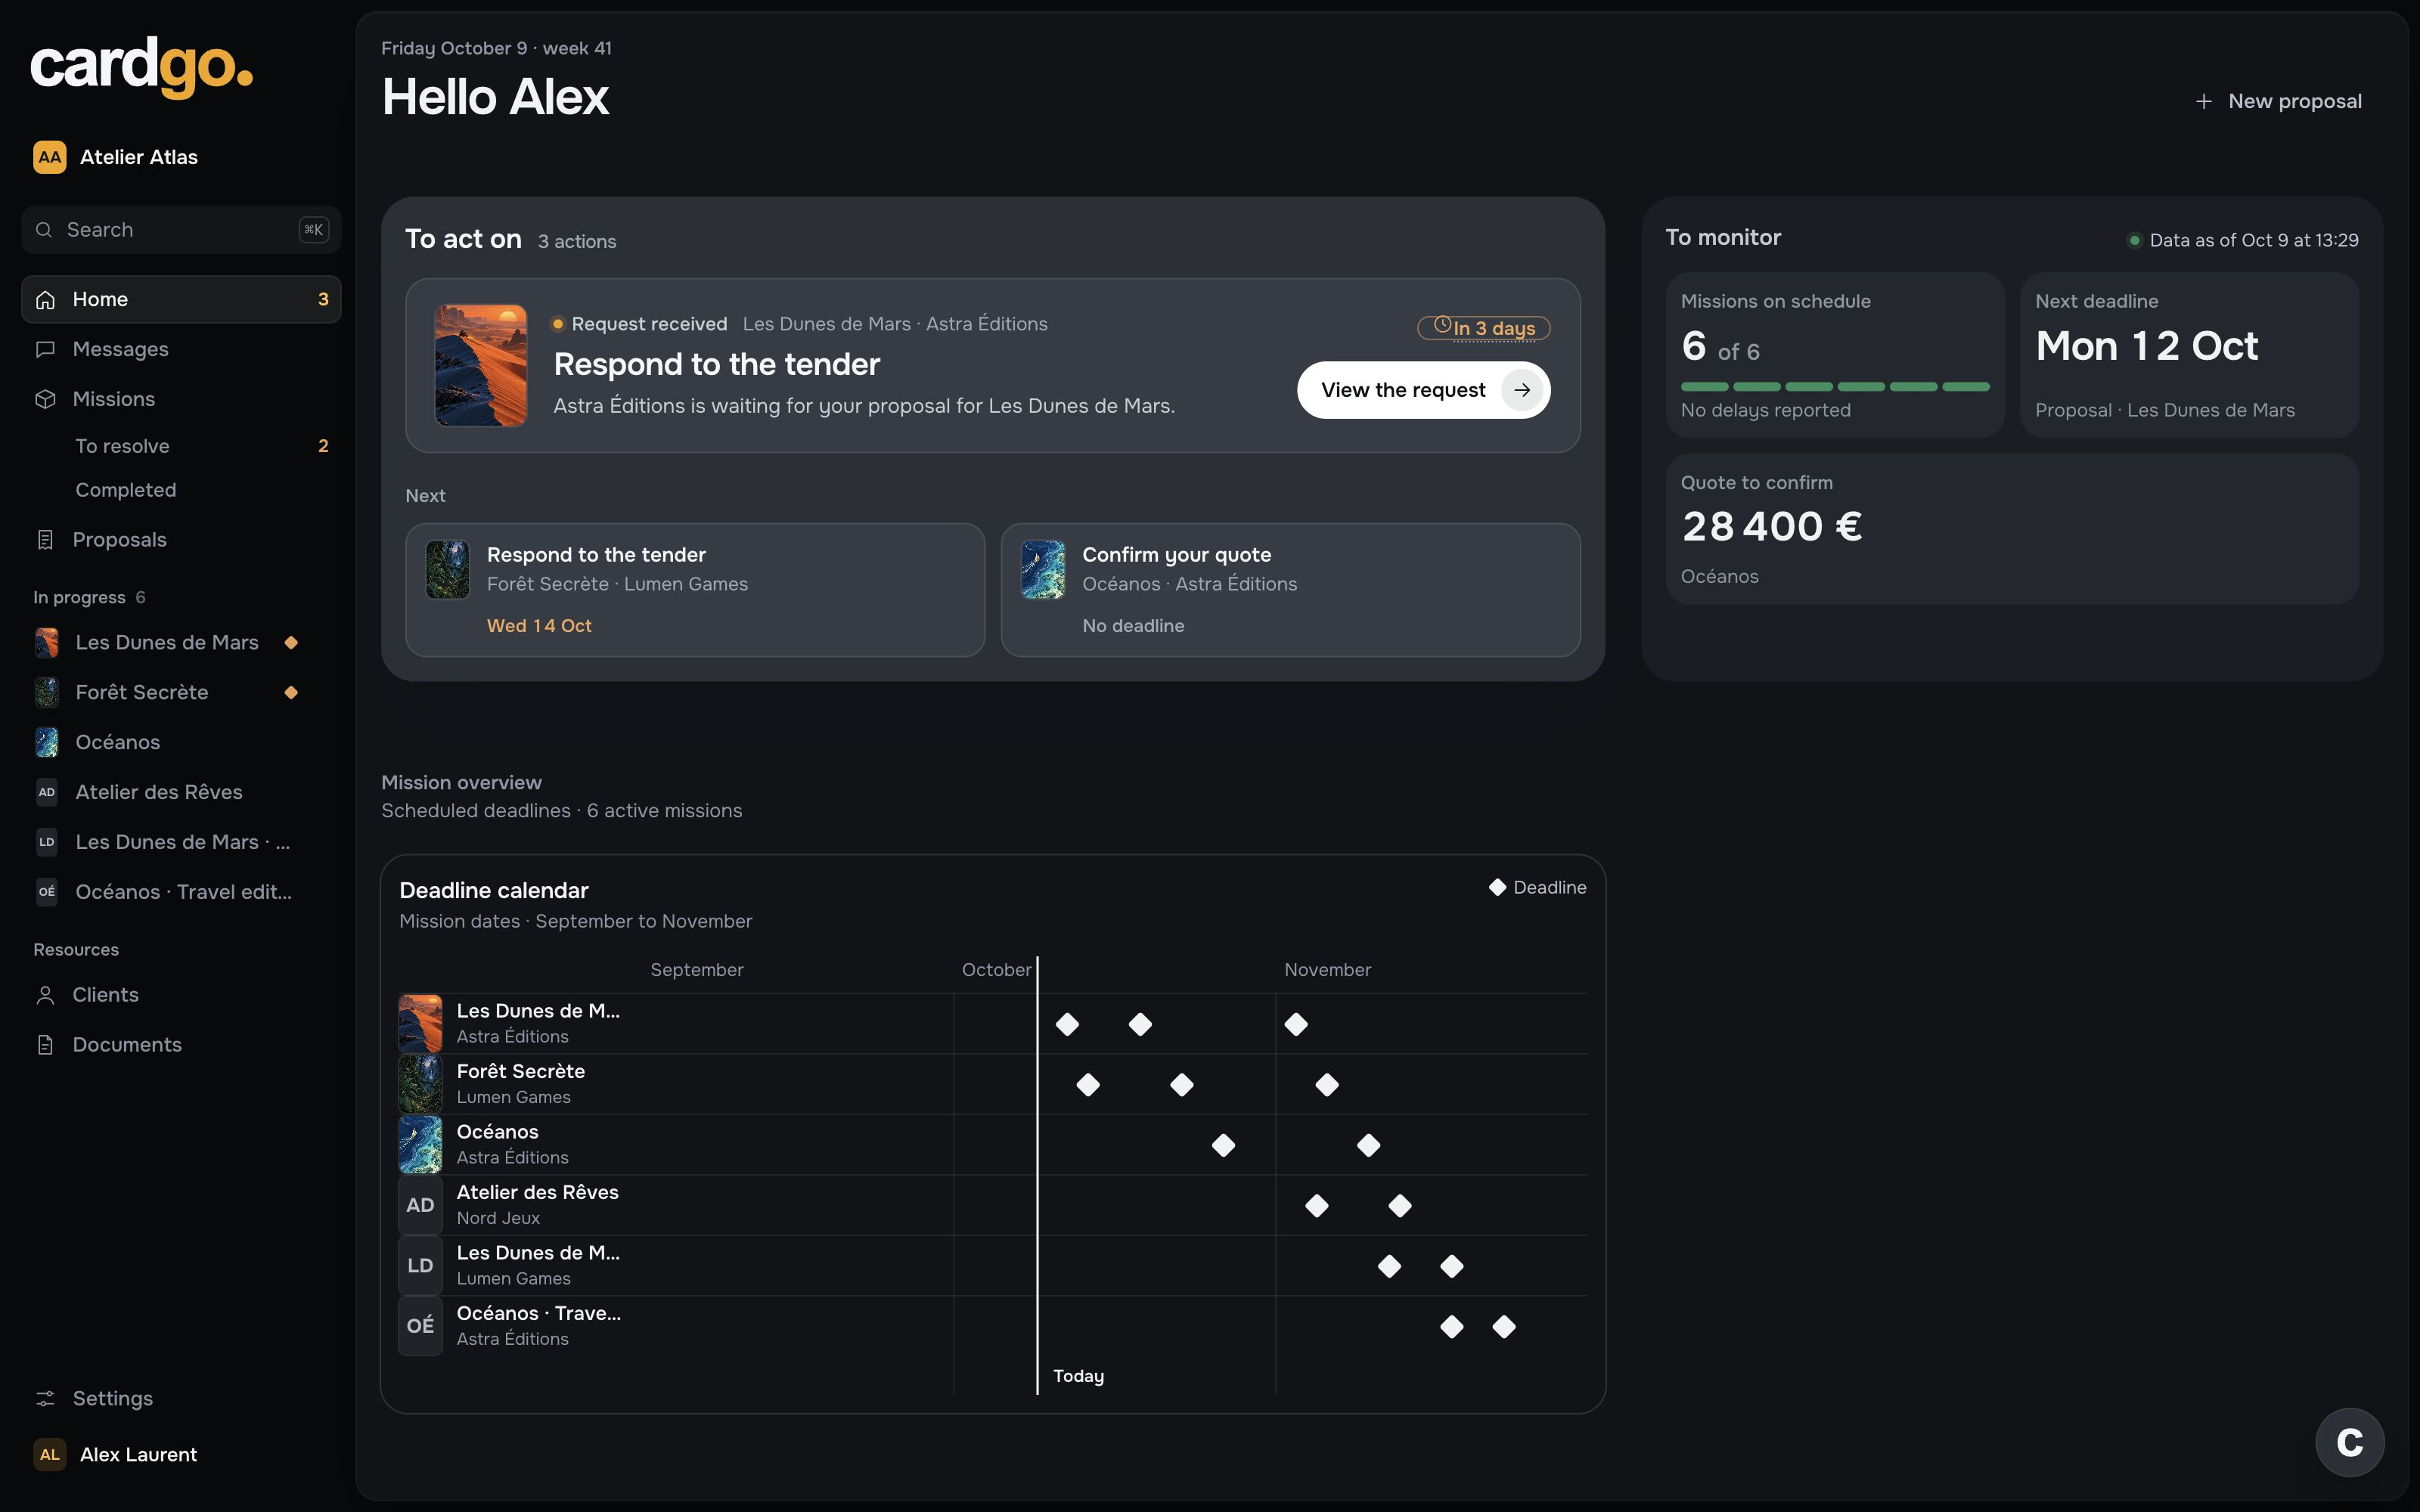
Task: Click the AA Atelier Atlas workspace badge
Action: tap(50, 157)
